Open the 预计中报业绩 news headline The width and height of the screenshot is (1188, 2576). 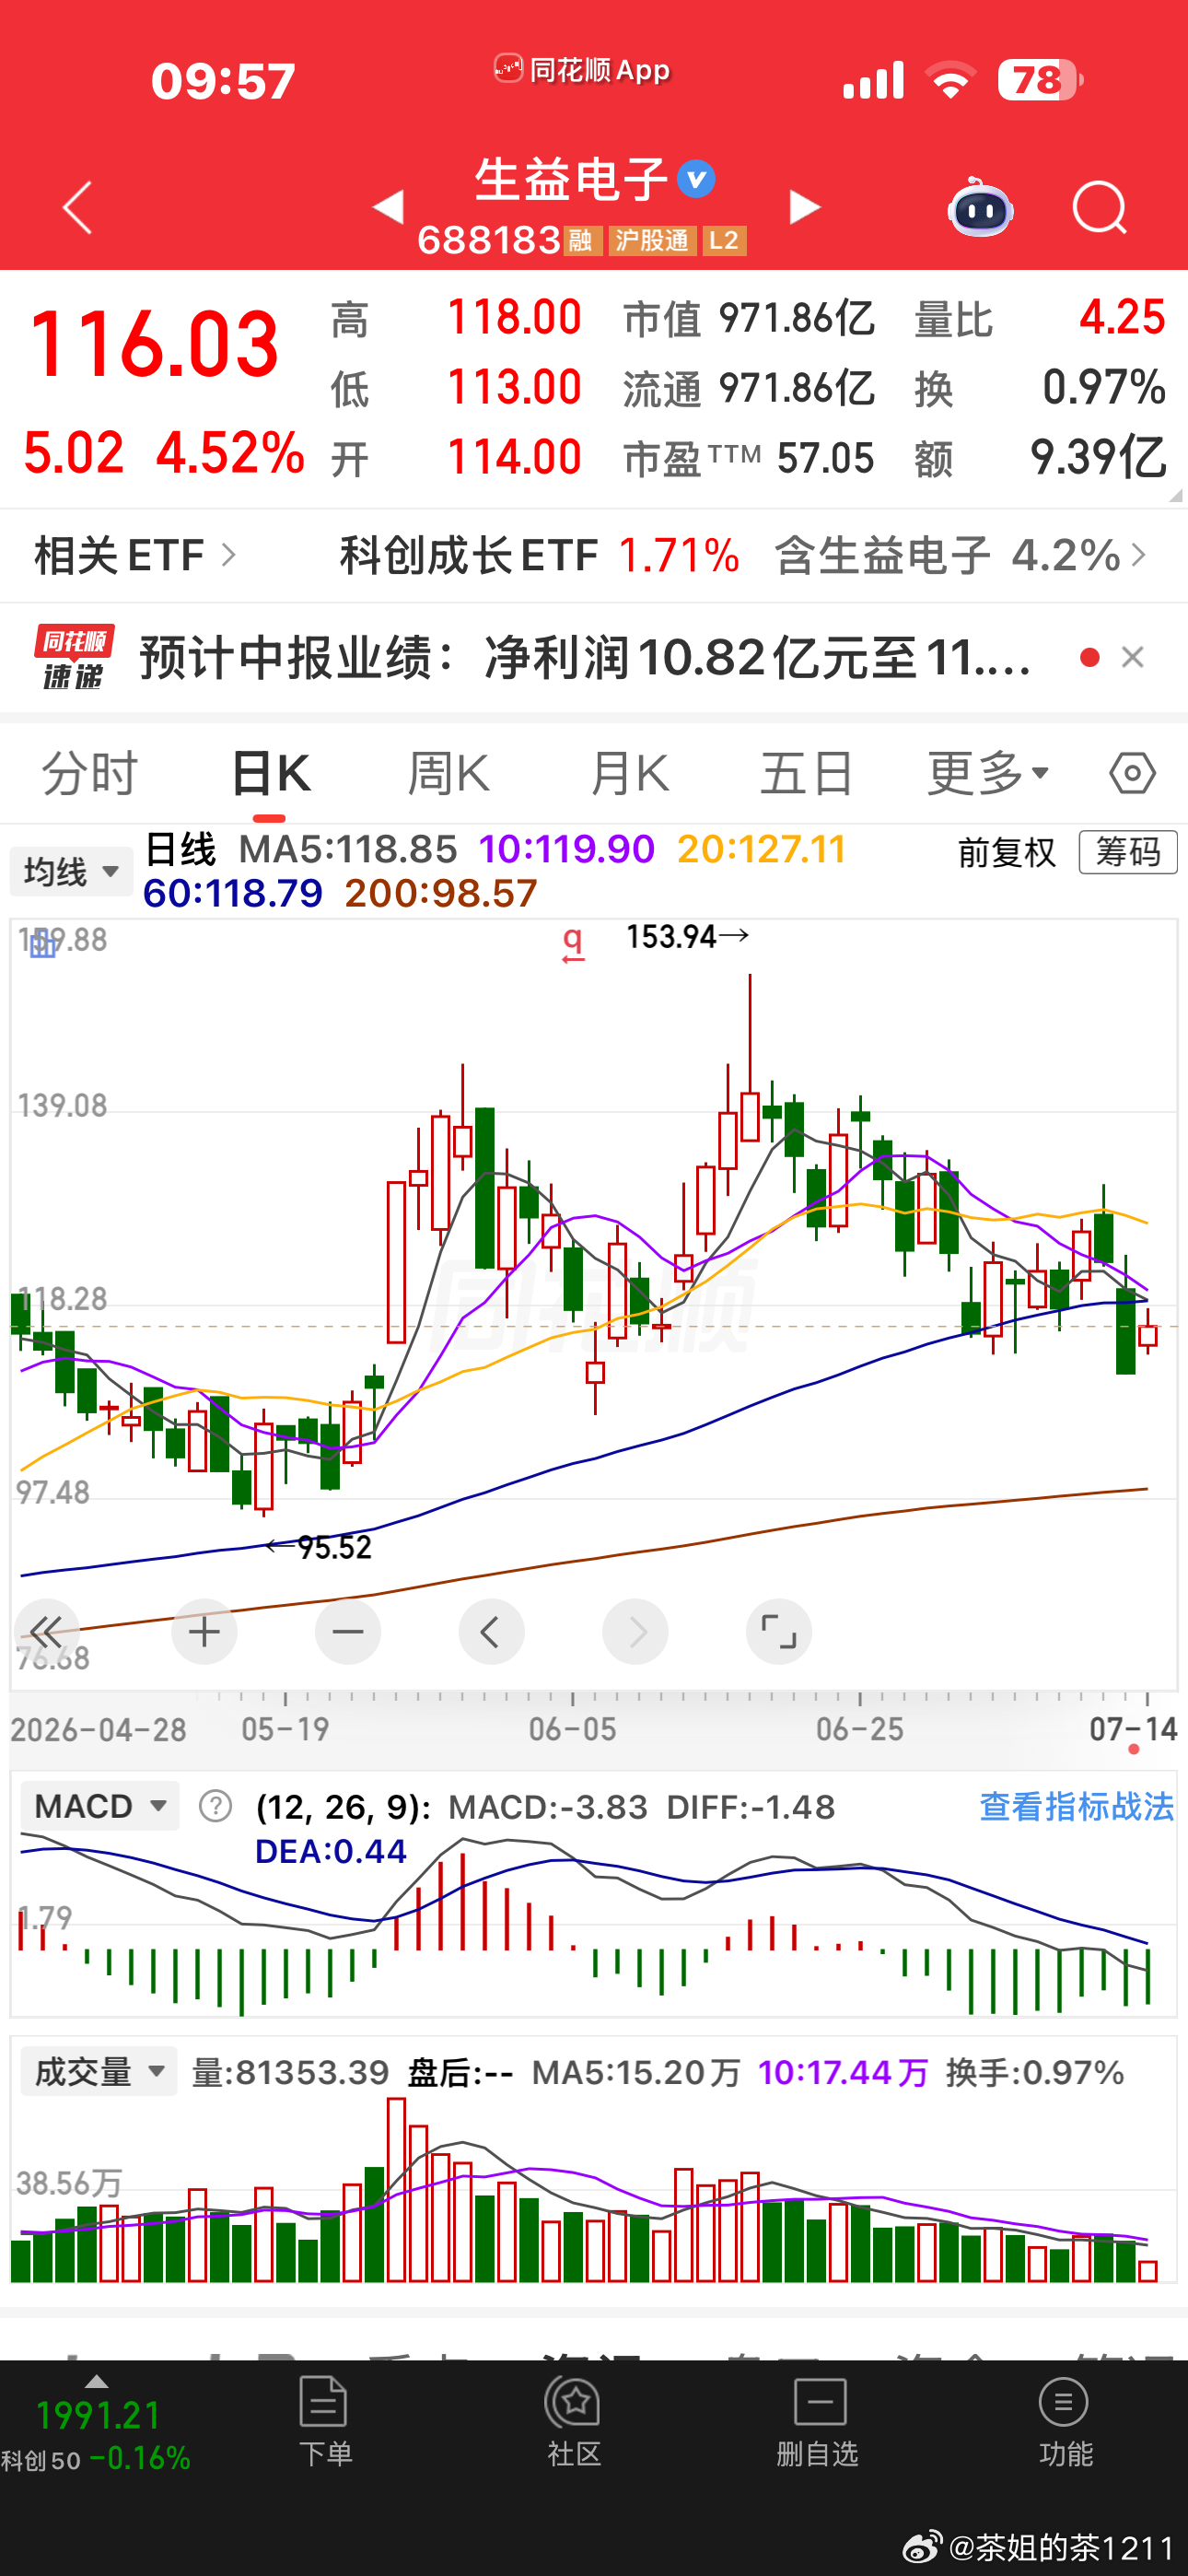pyautogui.click(x=585, y=657)
